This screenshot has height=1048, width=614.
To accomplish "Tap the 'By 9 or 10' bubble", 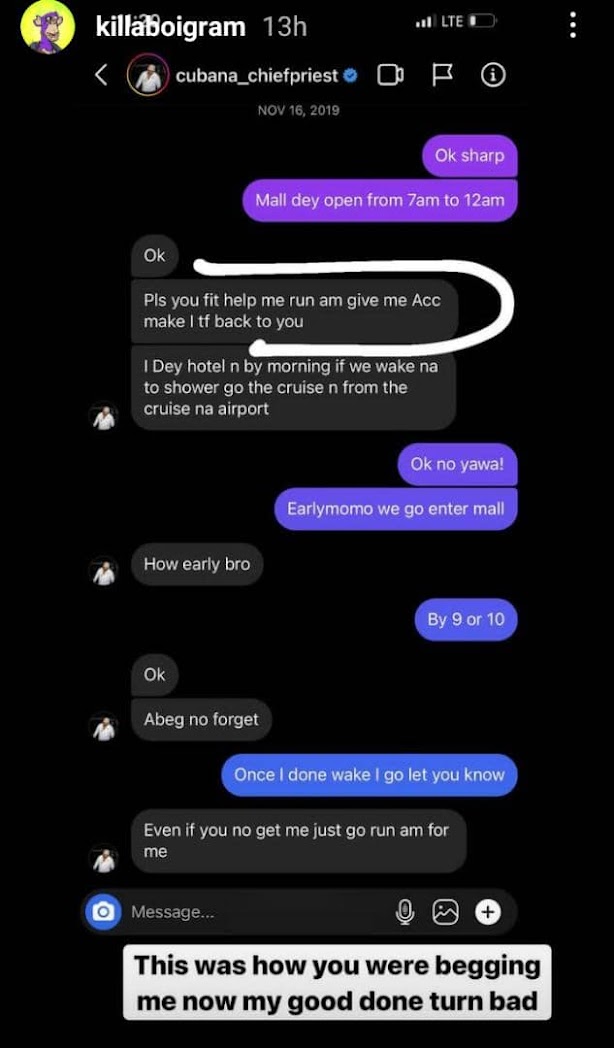I will pyautogui.click(x=466, y=619).
